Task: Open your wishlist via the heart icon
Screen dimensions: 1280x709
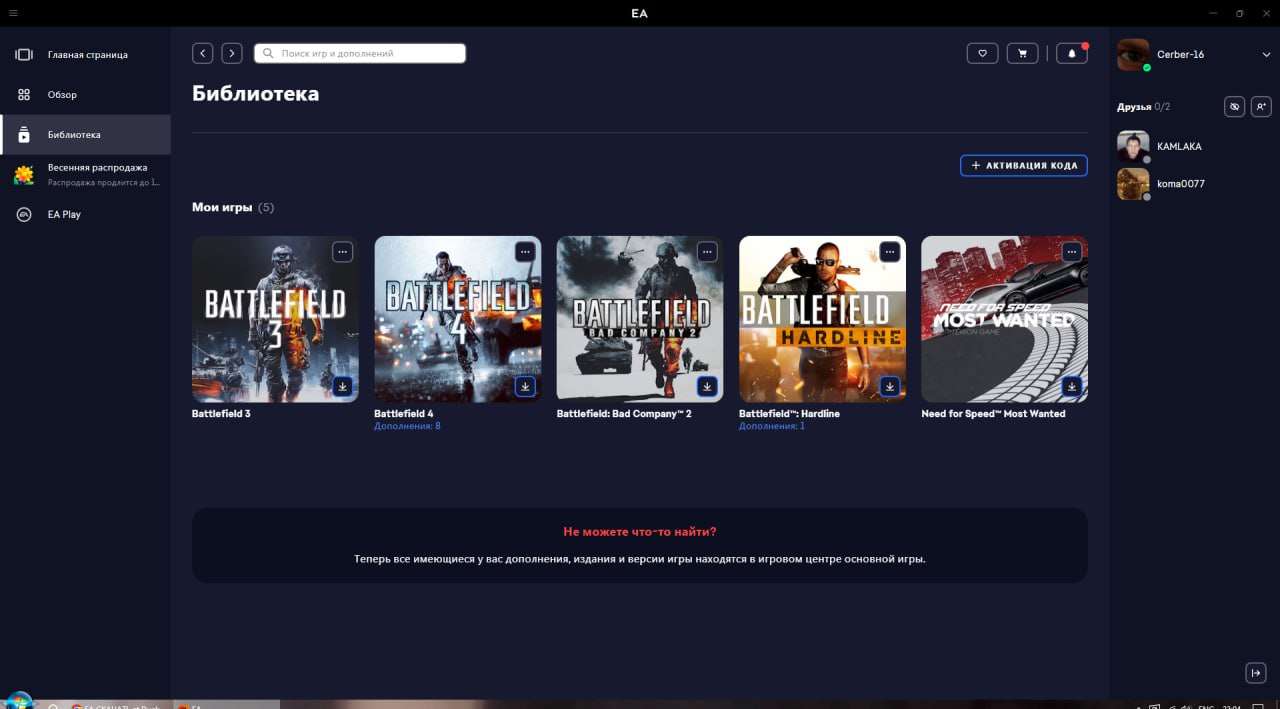Action: pyautogui.click(x=982, y=52)
